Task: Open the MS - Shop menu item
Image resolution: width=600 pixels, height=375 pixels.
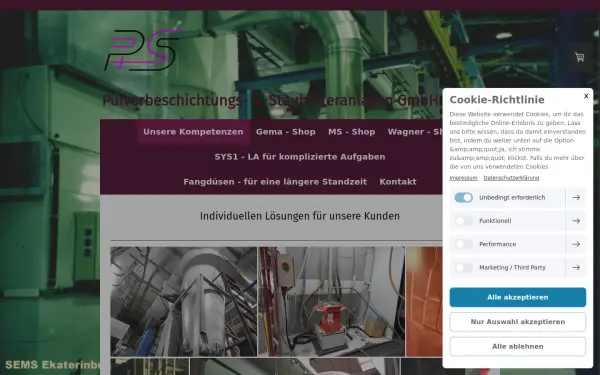Action: (x=351, y=132)
